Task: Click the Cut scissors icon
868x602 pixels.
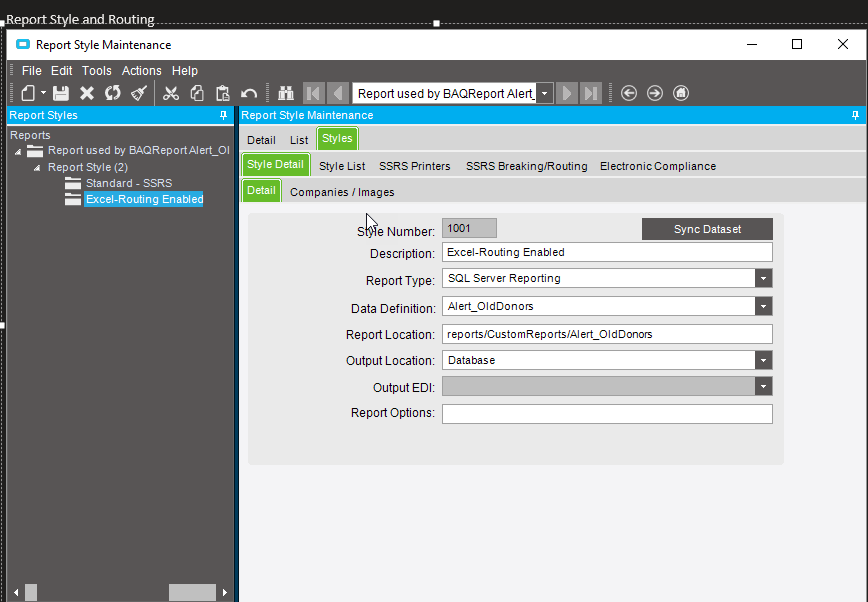Action: (x=171, y=93)
